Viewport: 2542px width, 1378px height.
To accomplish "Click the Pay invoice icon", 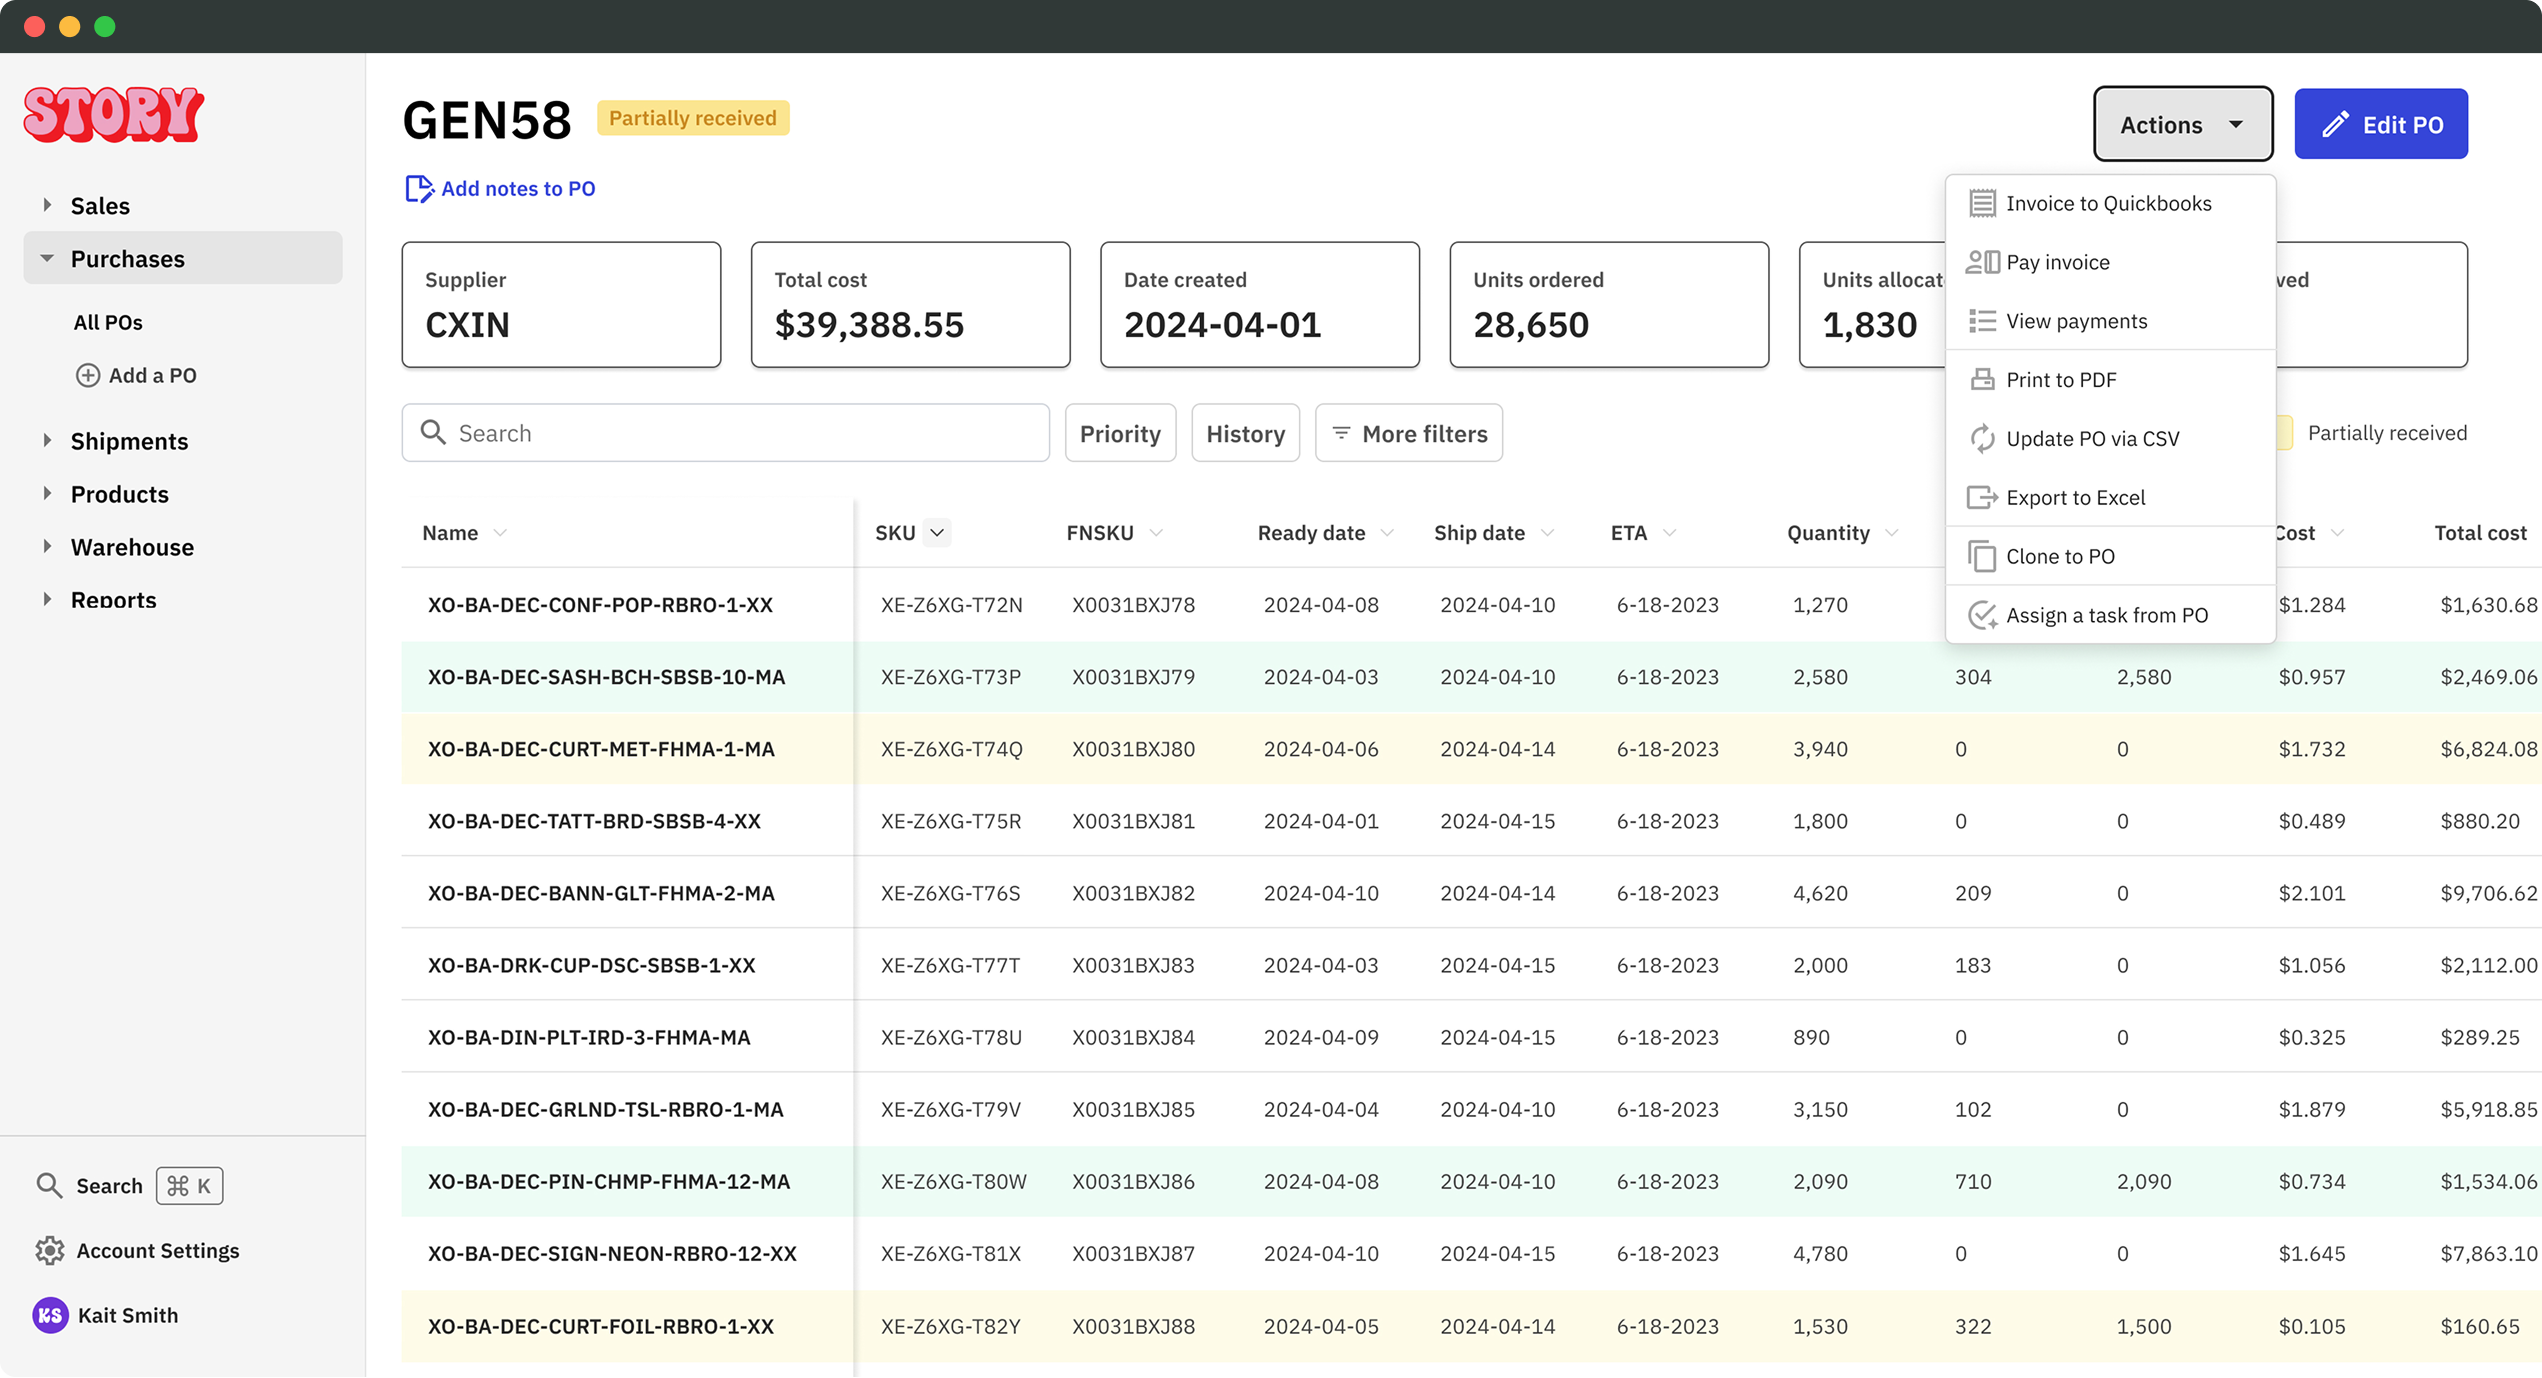I will pos(1982,262).
